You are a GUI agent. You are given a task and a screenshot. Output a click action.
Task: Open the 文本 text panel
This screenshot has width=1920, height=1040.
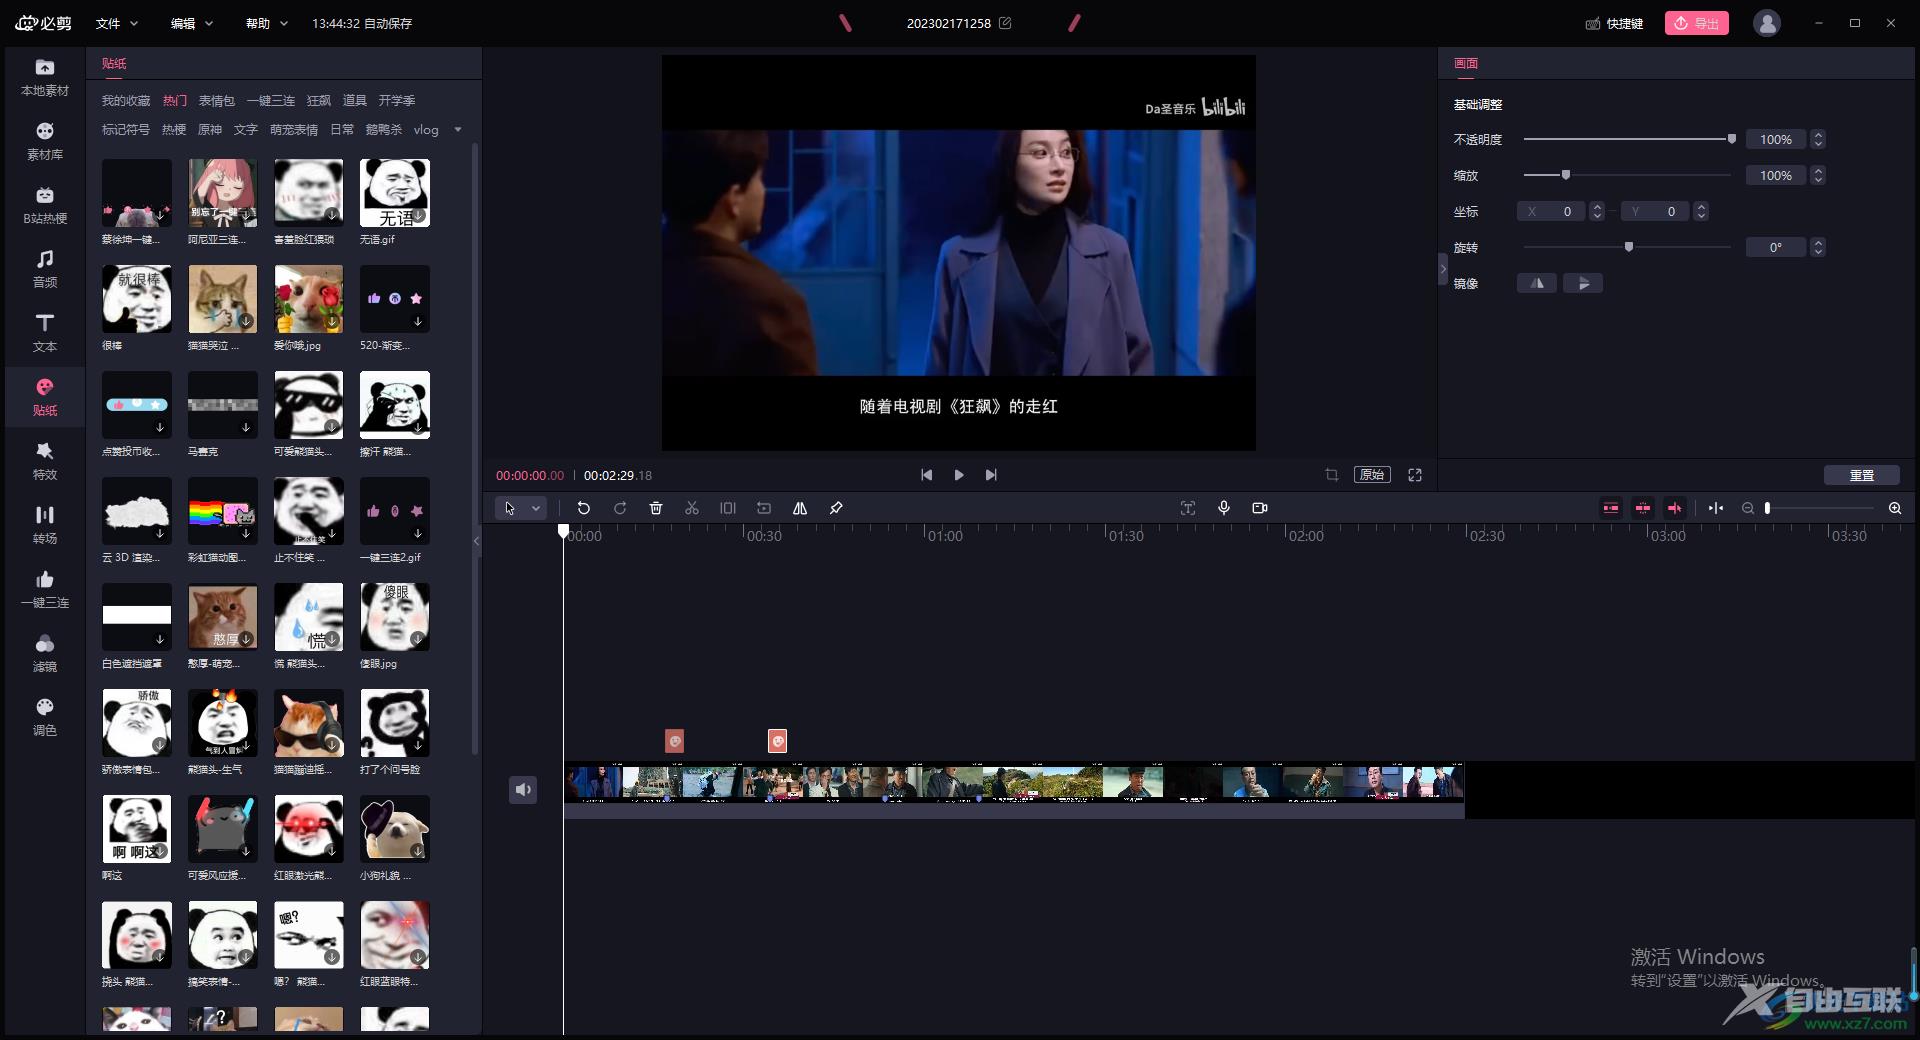coord(45,333)
